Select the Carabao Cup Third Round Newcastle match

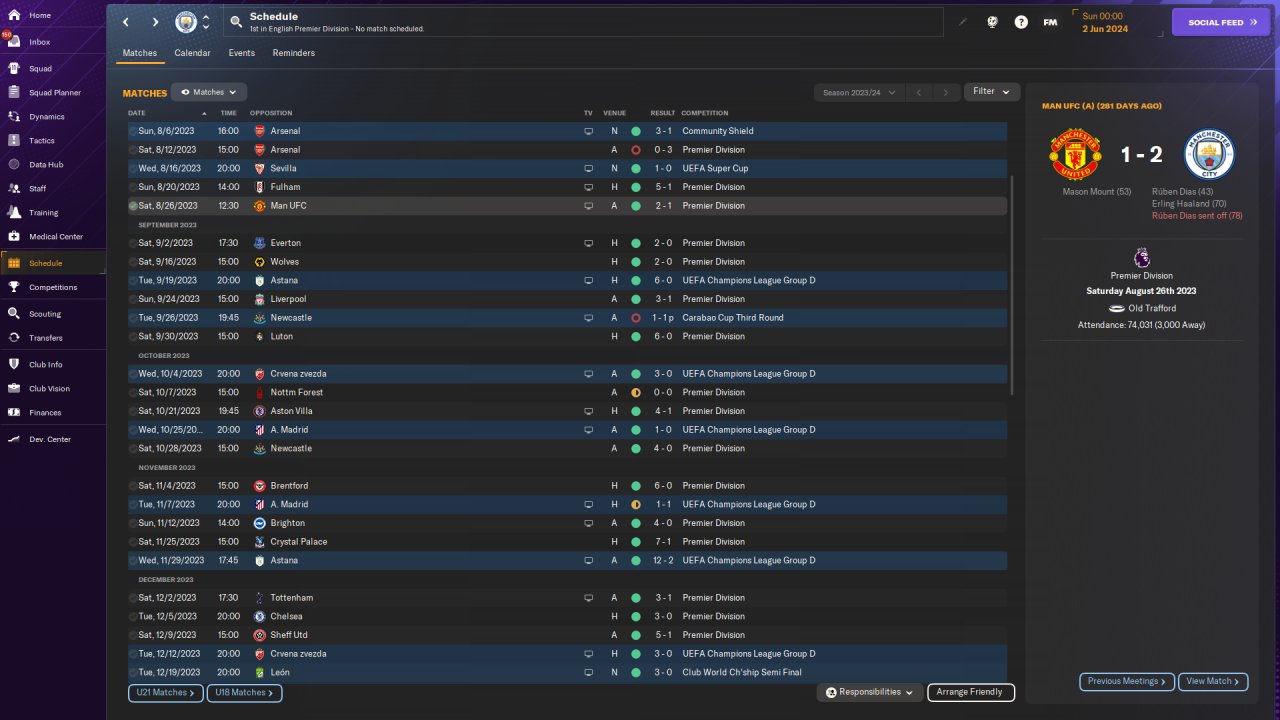[567, 318]
